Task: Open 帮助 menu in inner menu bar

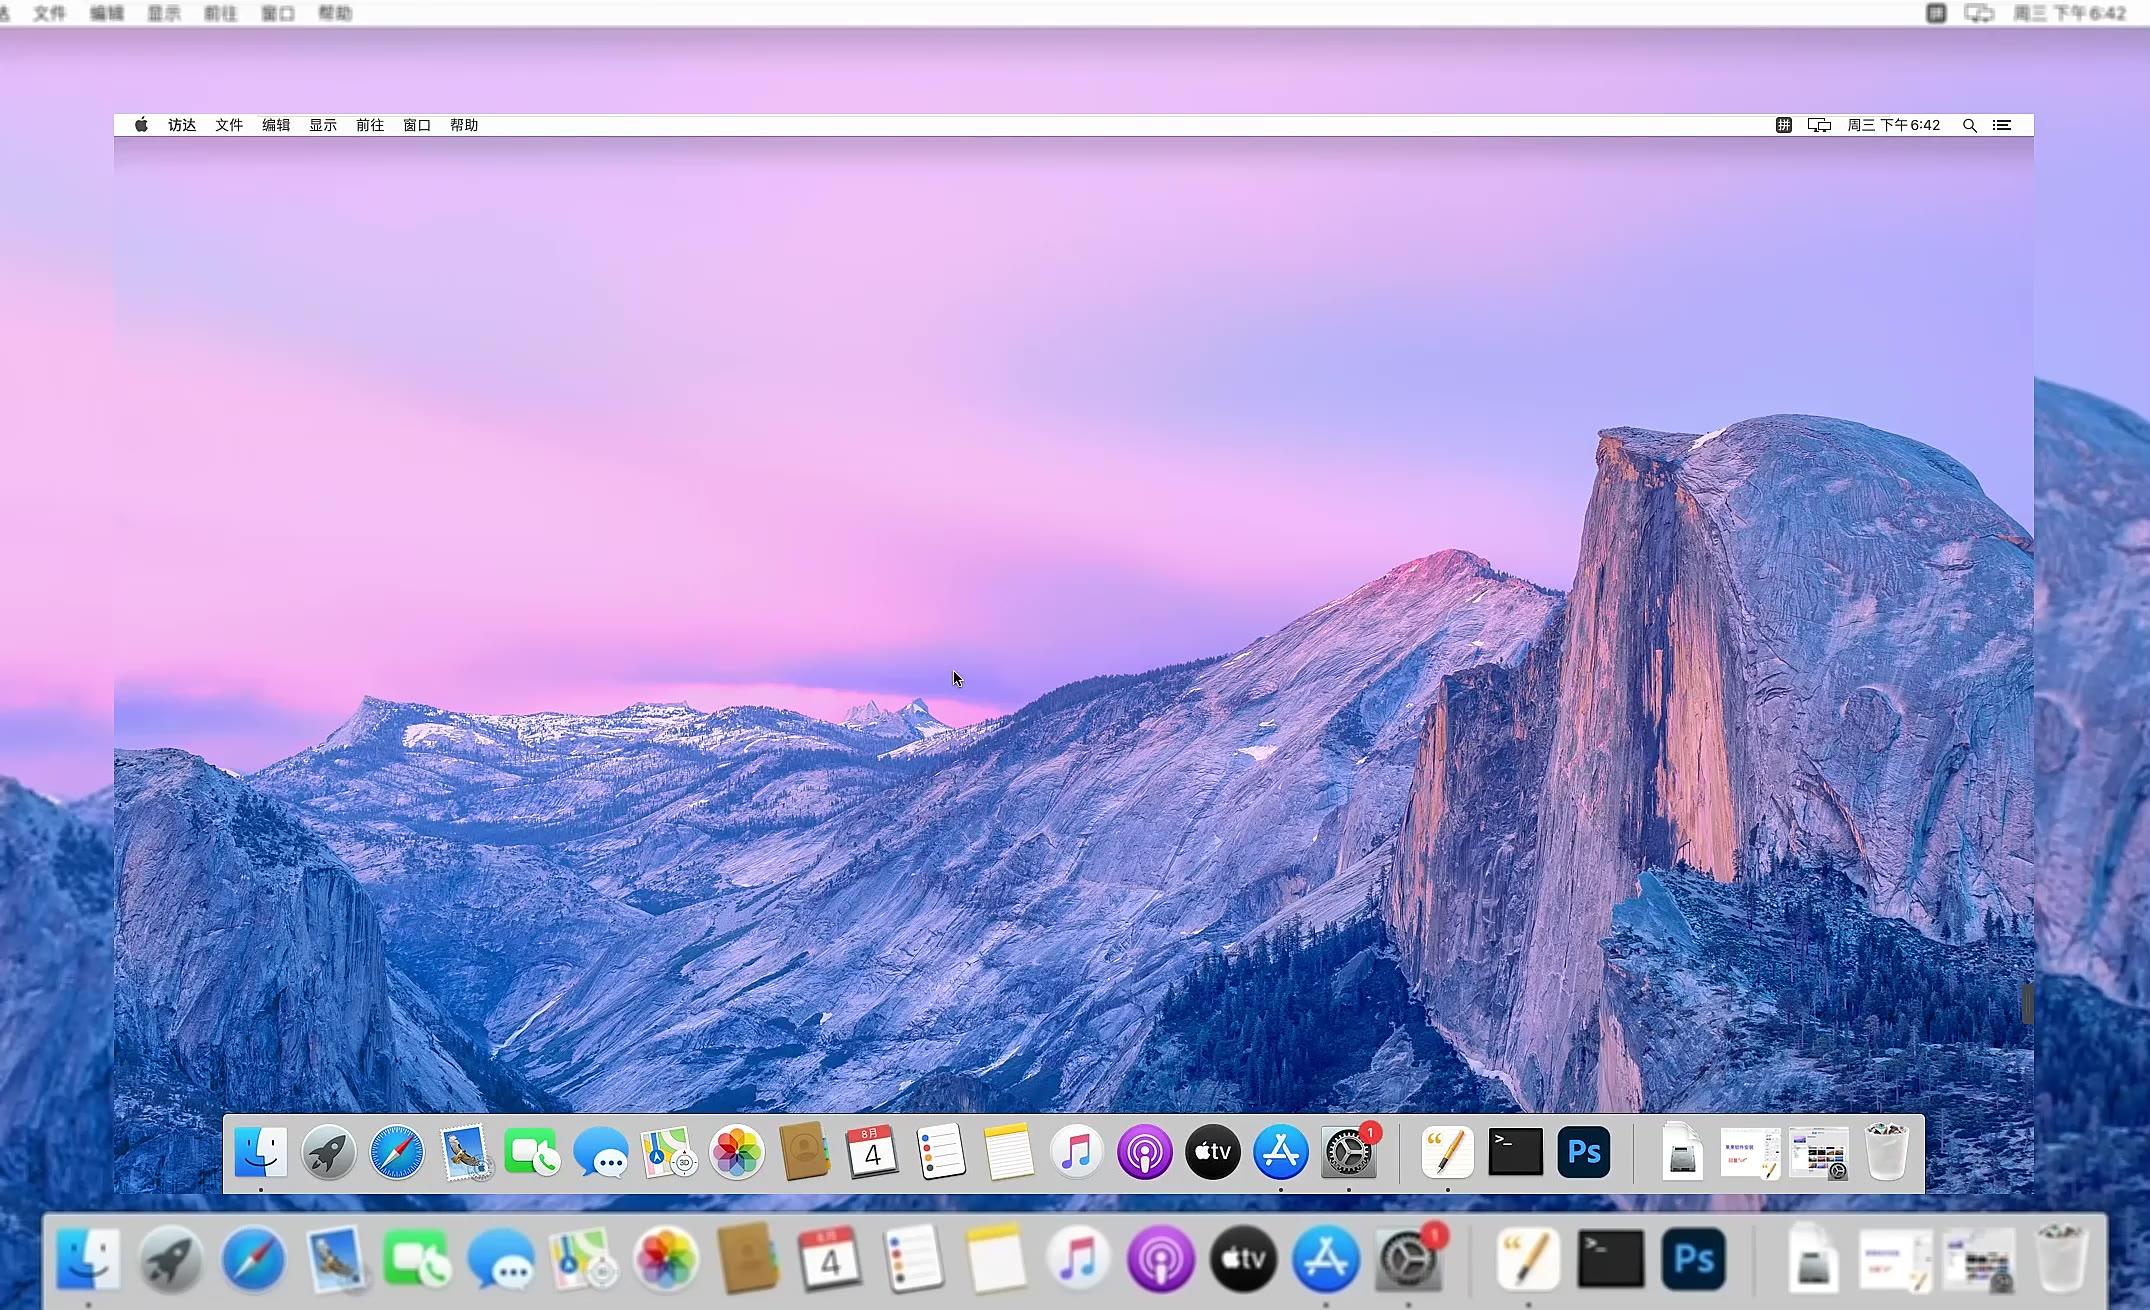Action: tap(464, 125)
